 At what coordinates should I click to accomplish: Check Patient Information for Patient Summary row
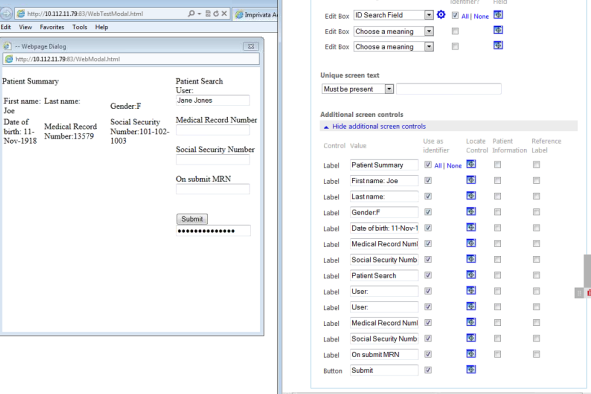(x=498, y=165)
